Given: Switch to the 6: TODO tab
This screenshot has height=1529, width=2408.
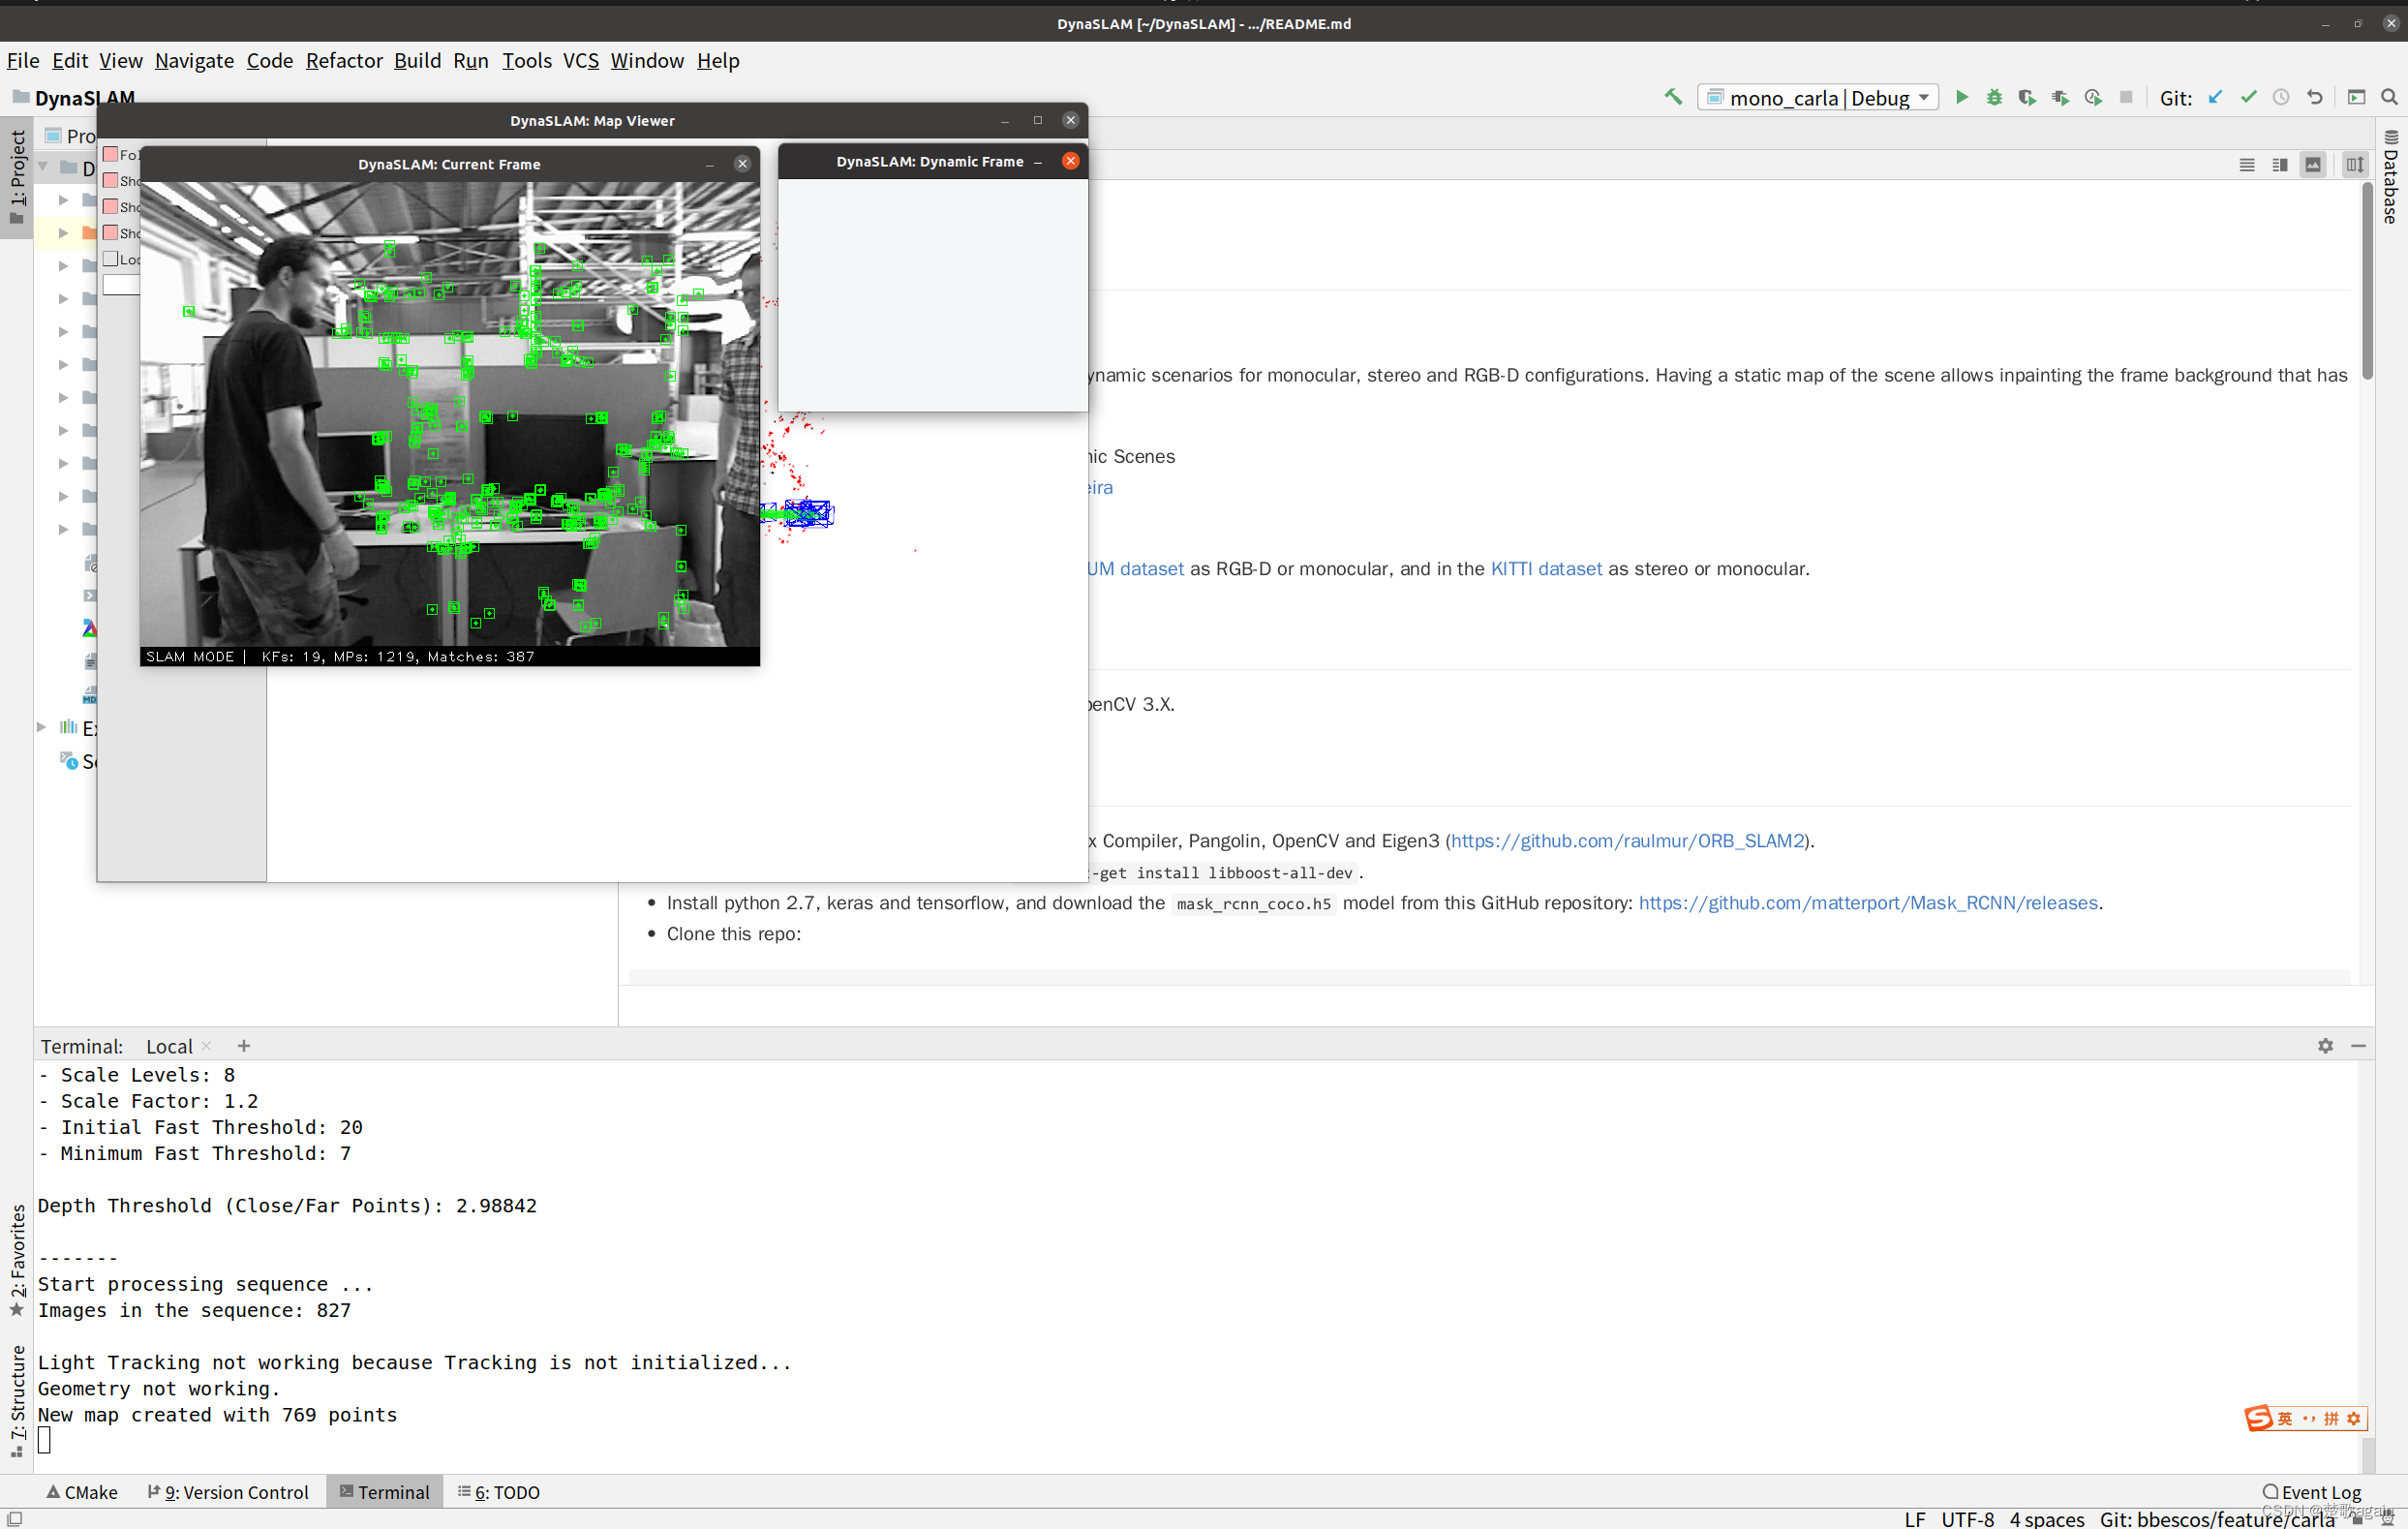Looking at the screenshot, I should click(x=498, y=1491).
